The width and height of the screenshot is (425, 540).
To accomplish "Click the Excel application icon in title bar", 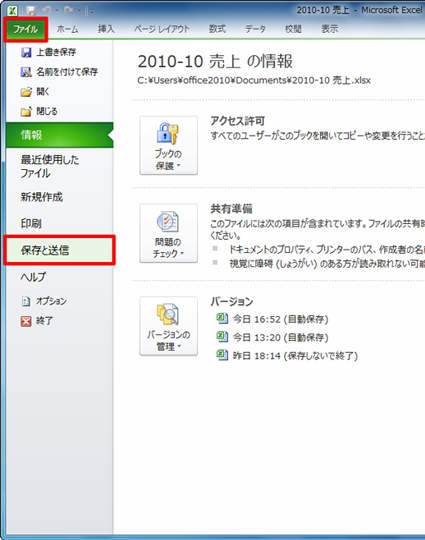I will (13, 11).
